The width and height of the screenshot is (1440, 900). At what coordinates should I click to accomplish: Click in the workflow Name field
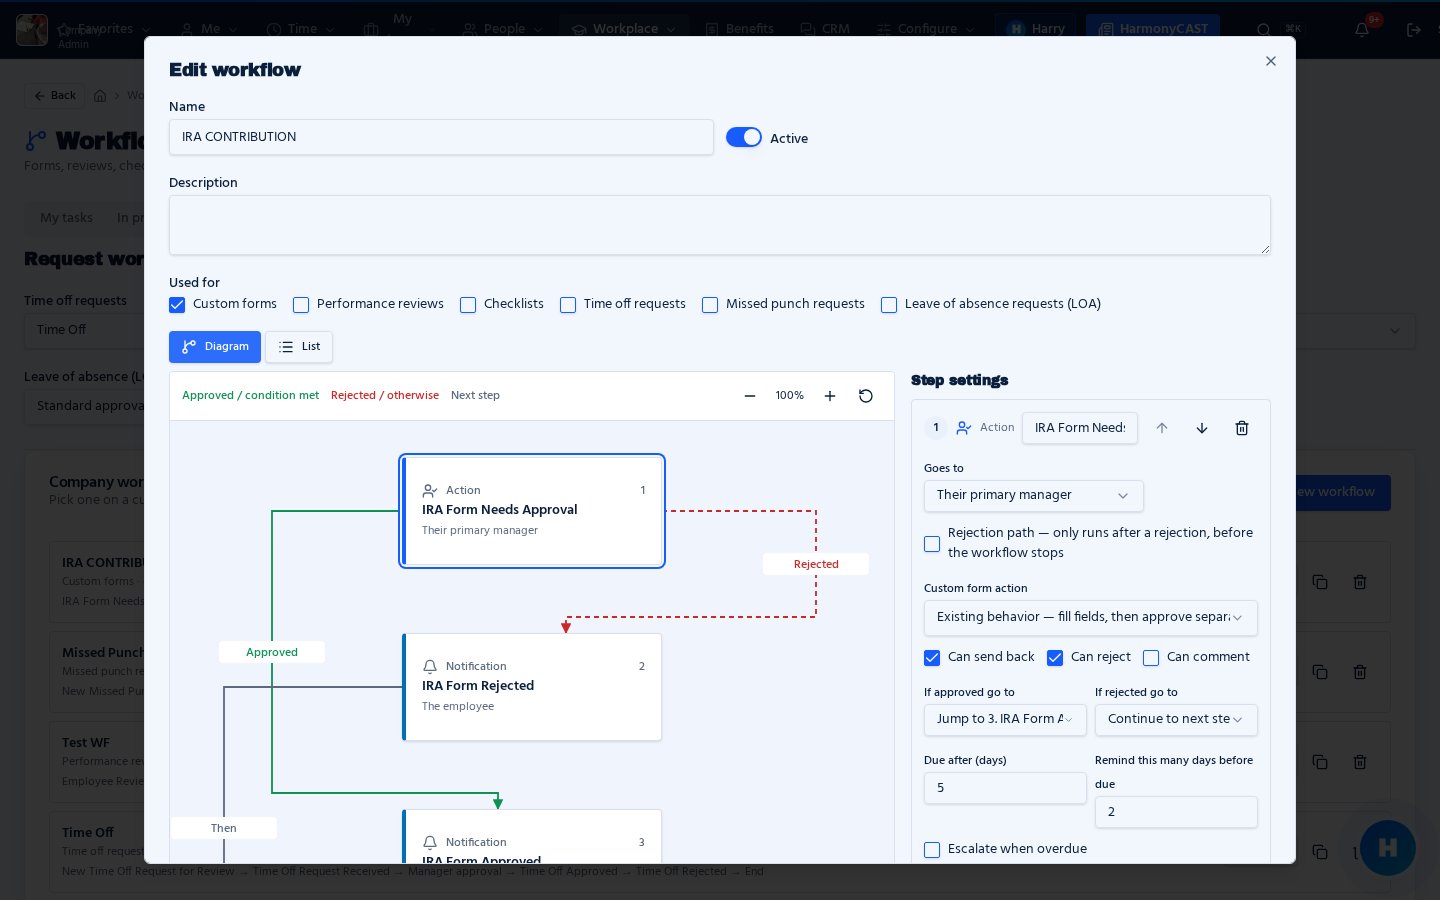(441, 137)
